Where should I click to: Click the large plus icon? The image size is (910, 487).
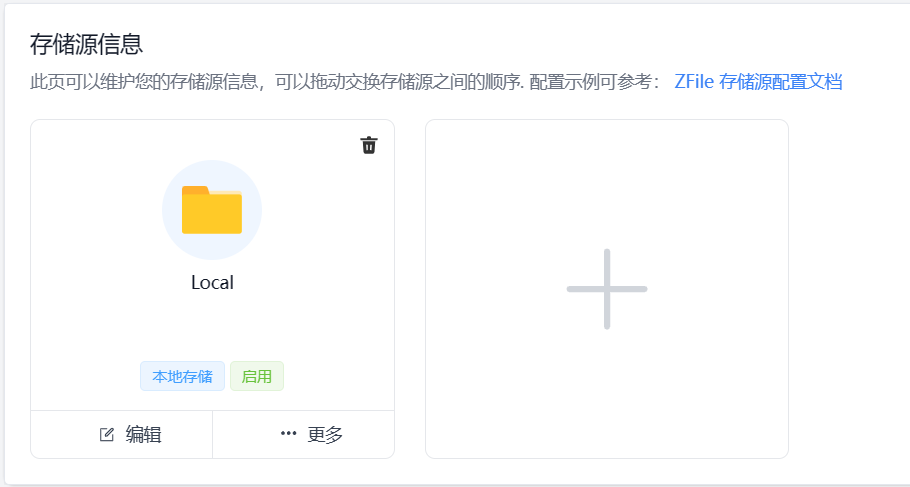(607, 289)
